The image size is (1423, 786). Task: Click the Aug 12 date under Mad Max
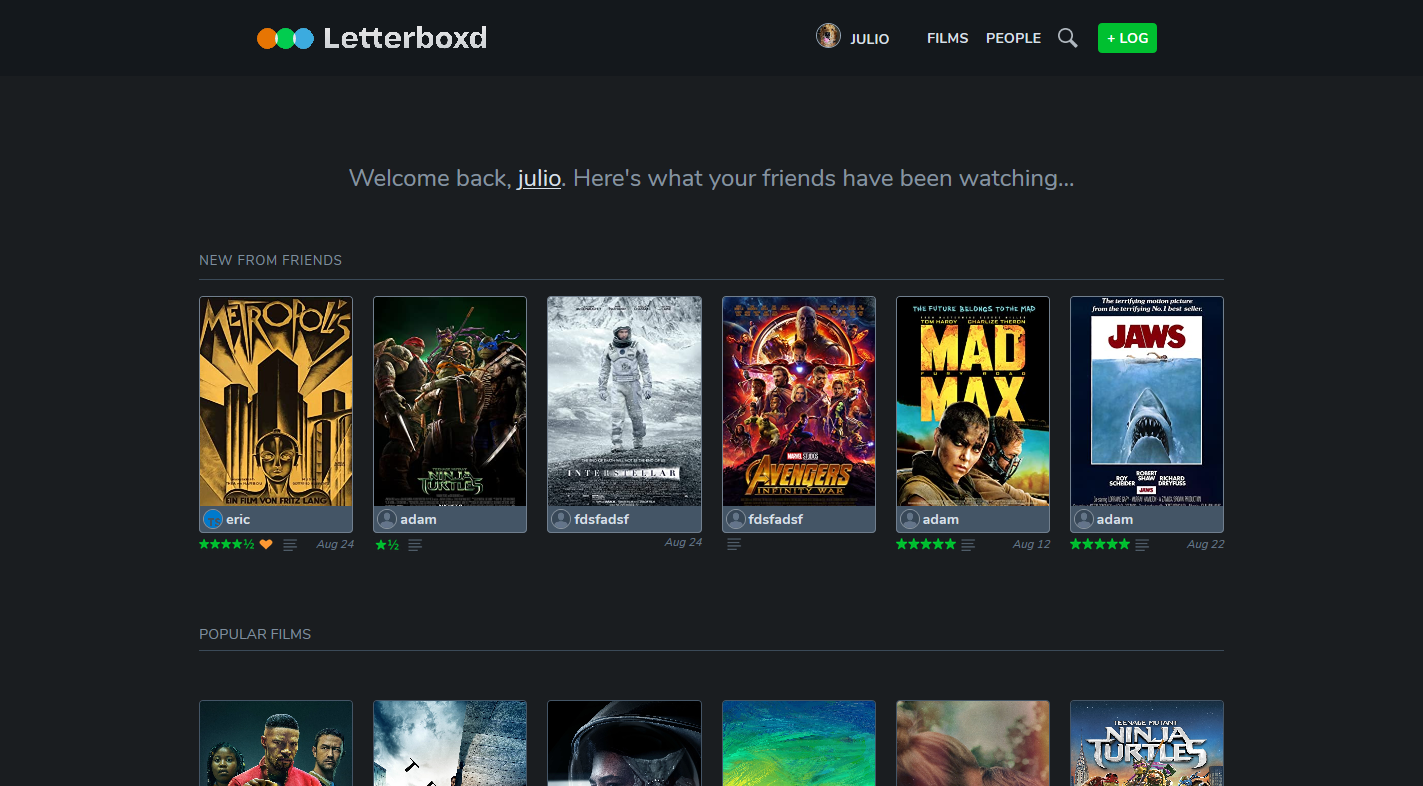(x=1031, y=544)
